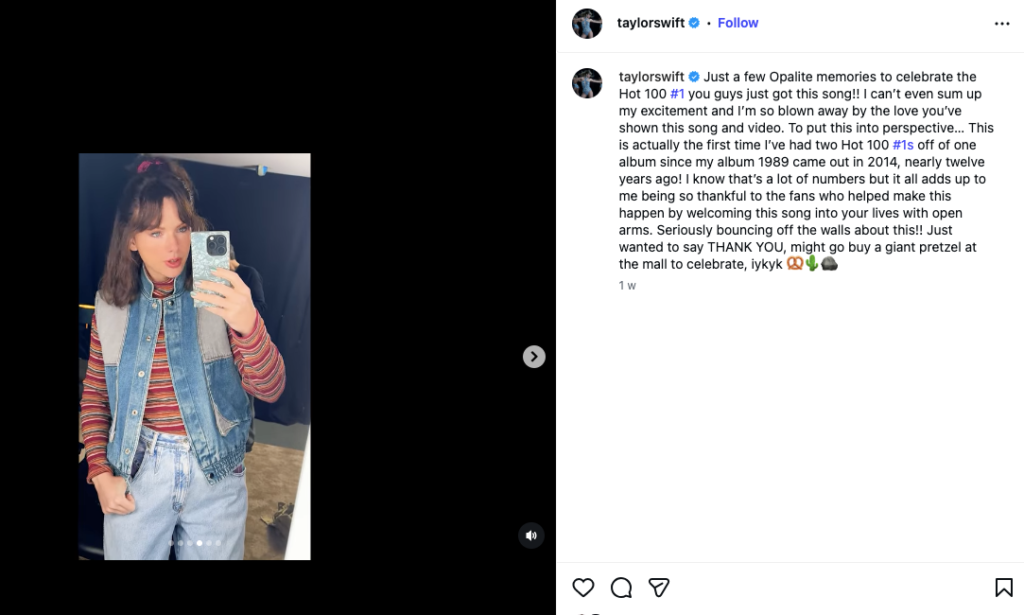
Task: Open the three-dot more options menu
Action: [x=1001, y=23]
